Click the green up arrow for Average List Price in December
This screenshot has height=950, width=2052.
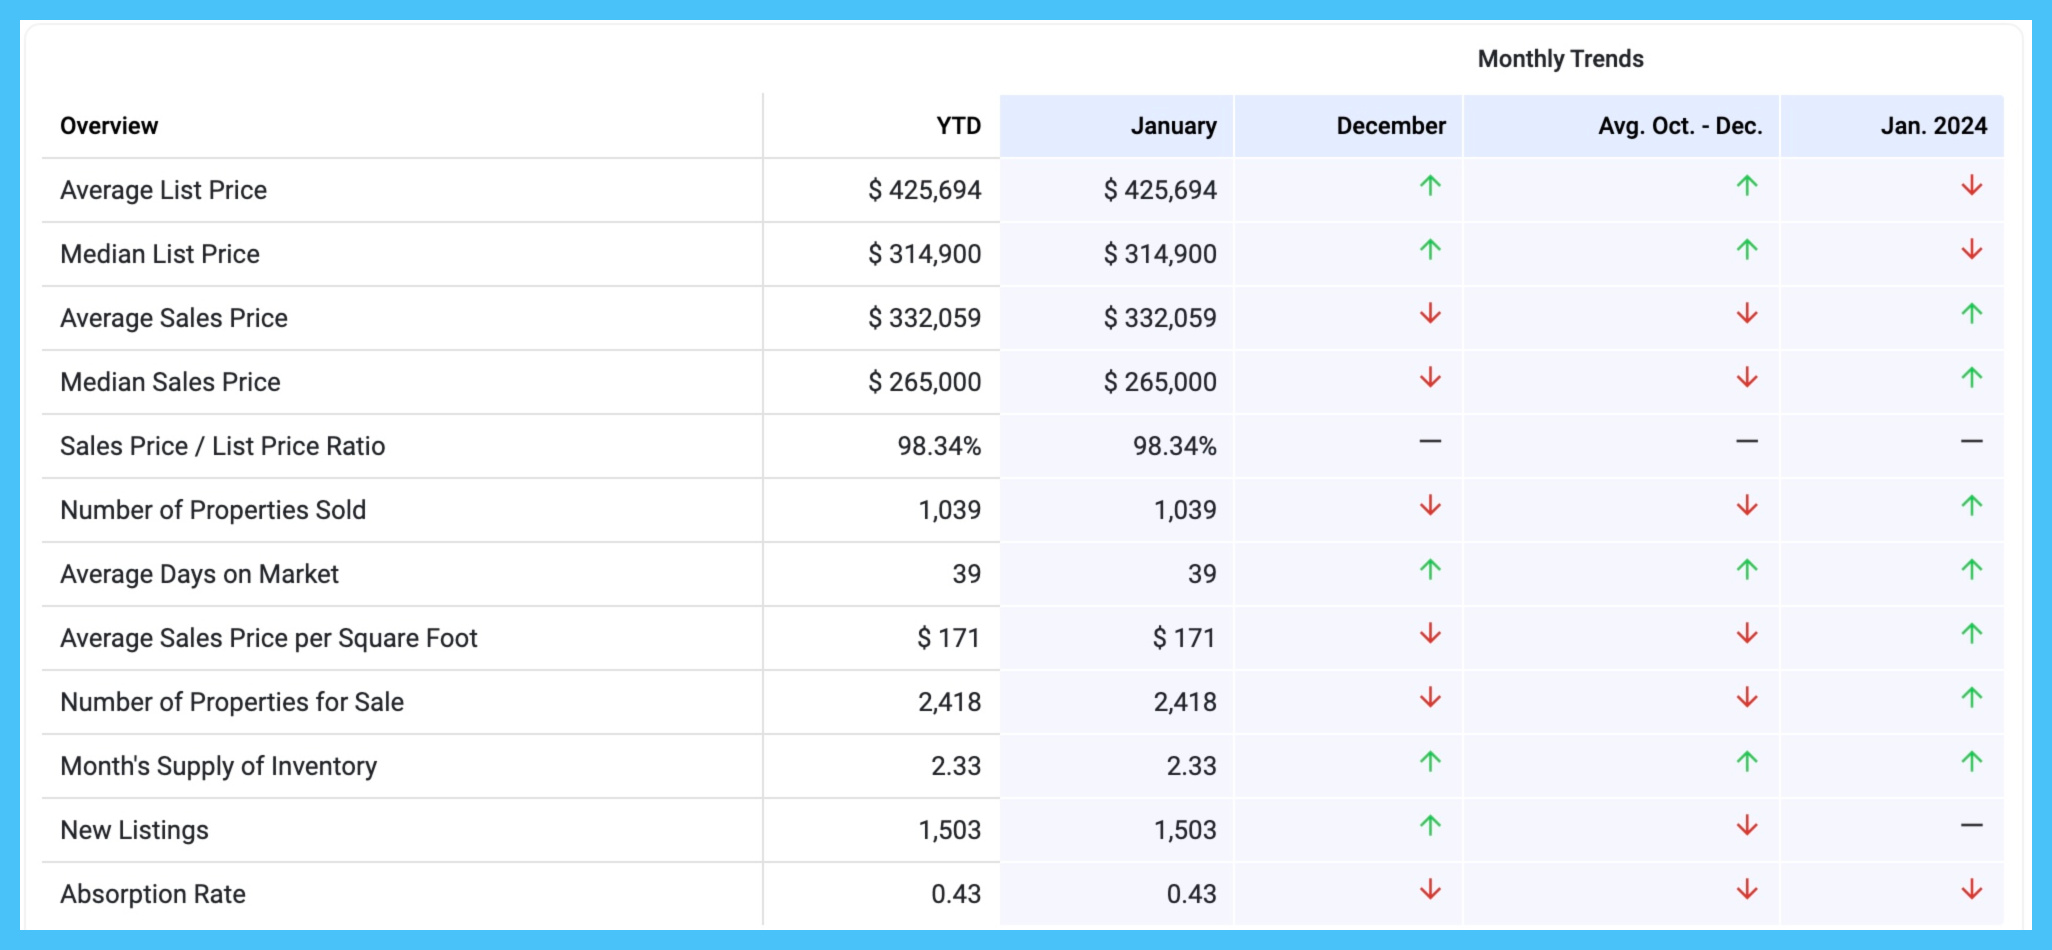pos(1430,186)
